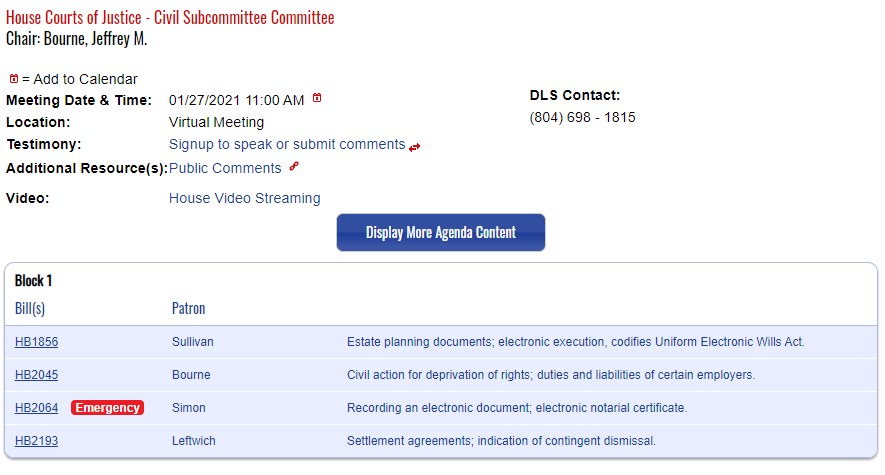885x475 pixels.
Task: Click the Bill(s) column header
Action: 30,309
